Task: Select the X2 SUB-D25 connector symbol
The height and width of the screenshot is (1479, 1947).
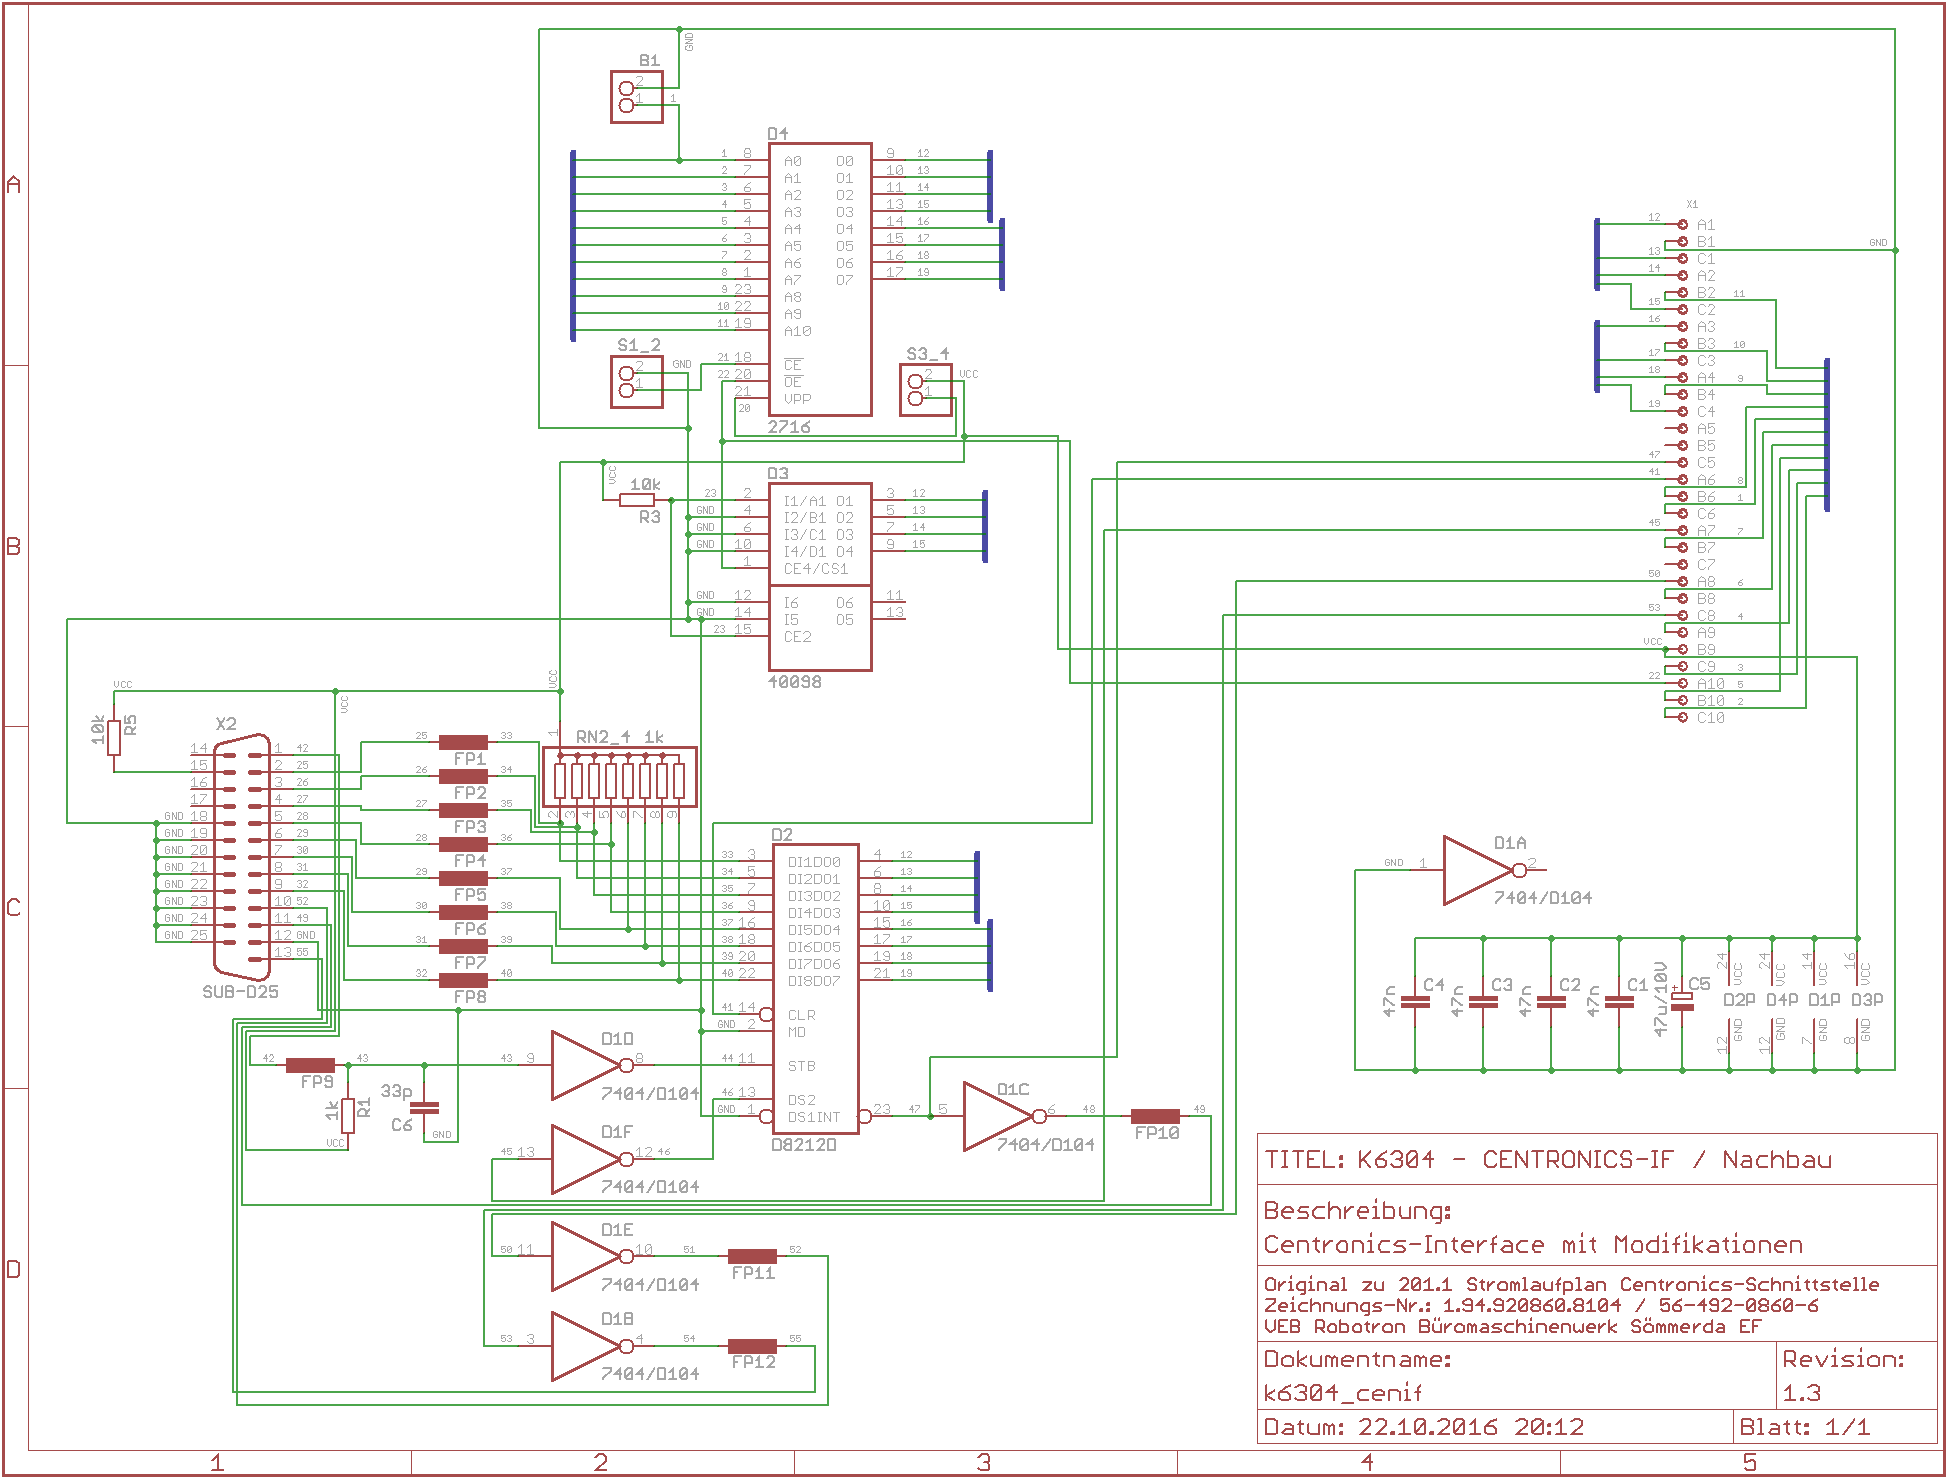Action: coord(242,858)
